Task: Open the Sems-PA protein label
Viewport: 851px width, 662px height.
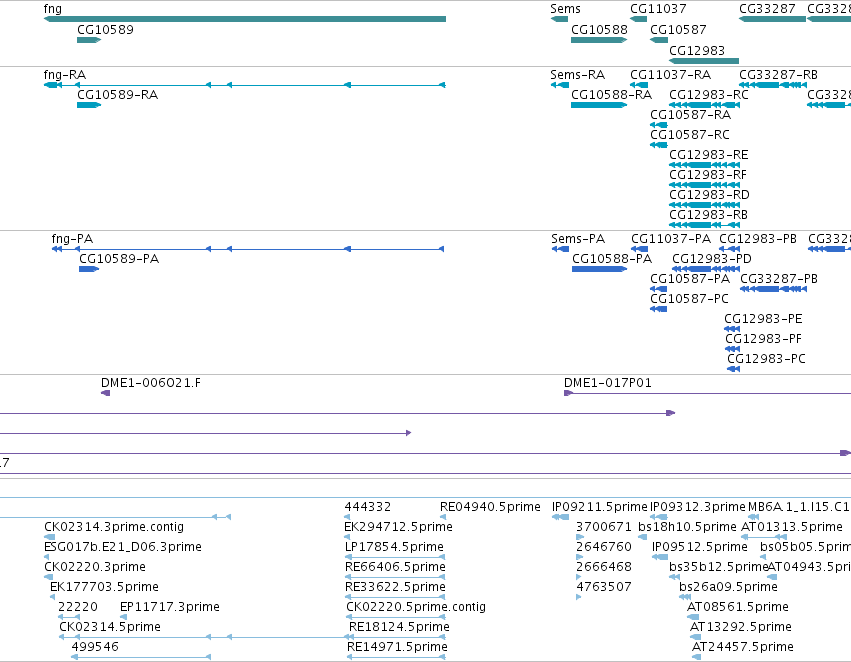Action: pyautogui.click(x=578, y=239)
